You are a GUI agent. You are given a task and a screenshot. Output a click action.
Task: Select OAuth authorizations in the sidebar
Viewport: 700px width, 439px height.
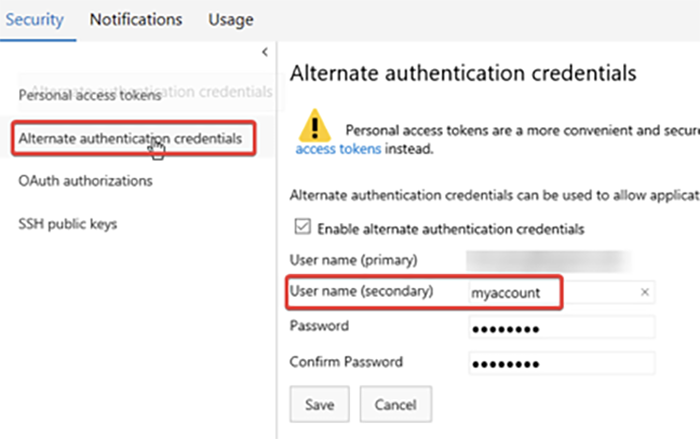[85, 181]
